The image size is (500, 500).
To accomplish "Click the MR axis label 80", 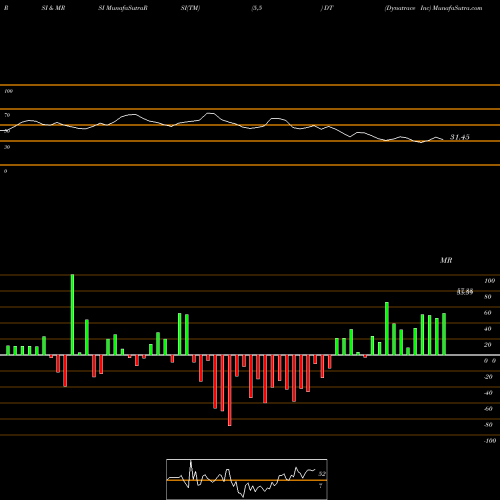I will [488, 297].
